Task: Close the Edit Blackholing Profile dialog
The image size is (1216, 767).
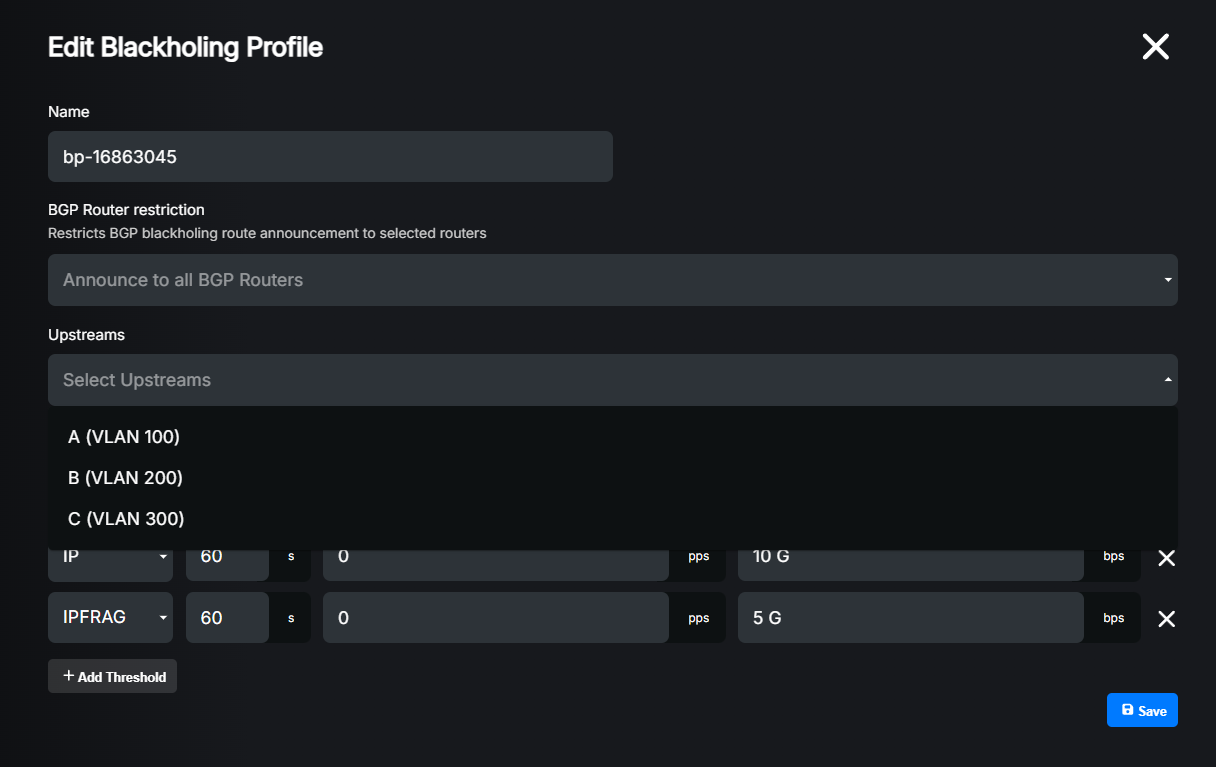Action: coord(1155,46)
